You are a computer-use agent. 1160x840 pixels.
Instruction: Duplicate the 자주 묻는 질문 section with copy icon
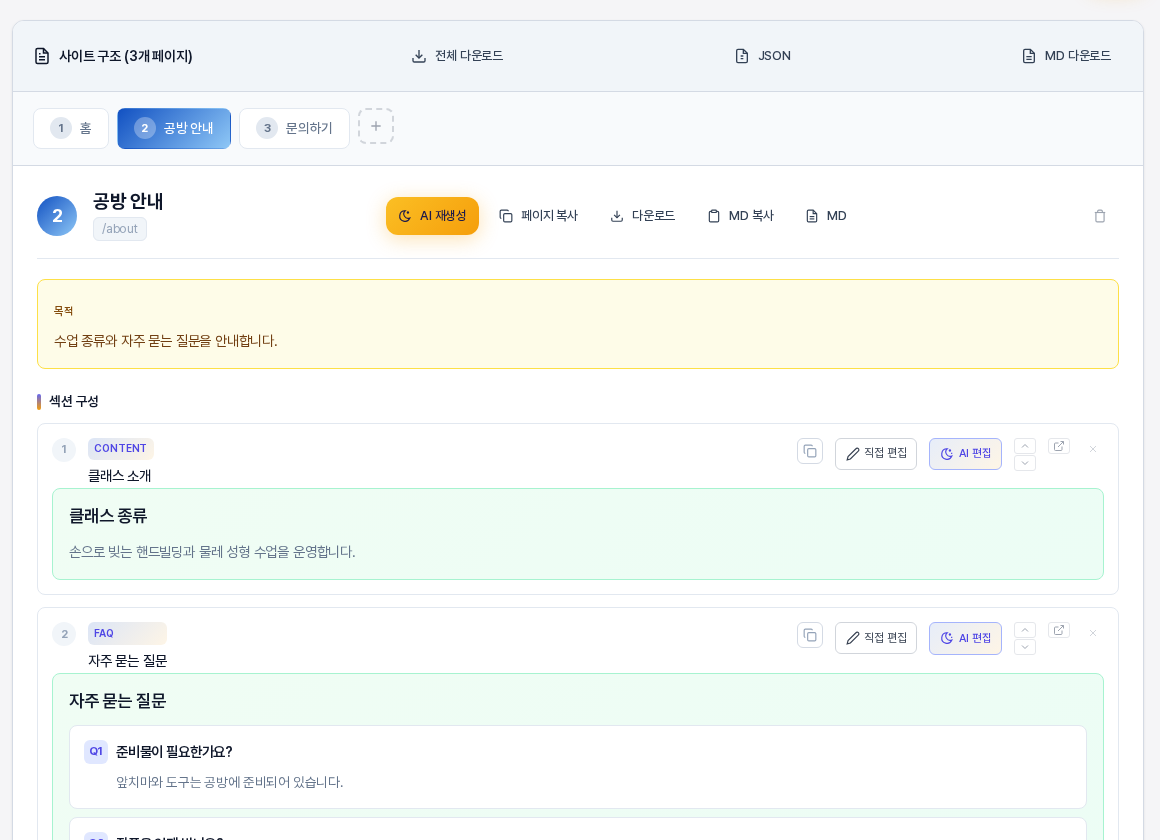point(810,636)
